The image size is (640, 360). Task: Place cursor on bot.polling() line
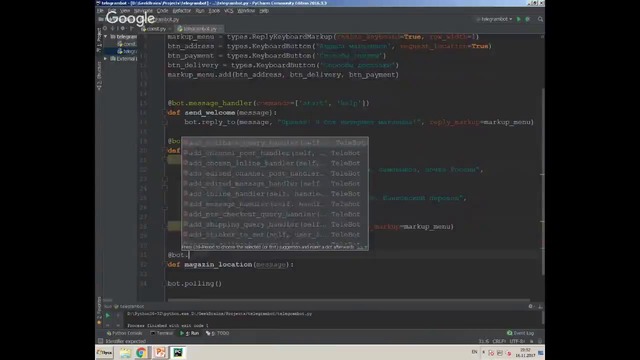[x=194, y=283]
